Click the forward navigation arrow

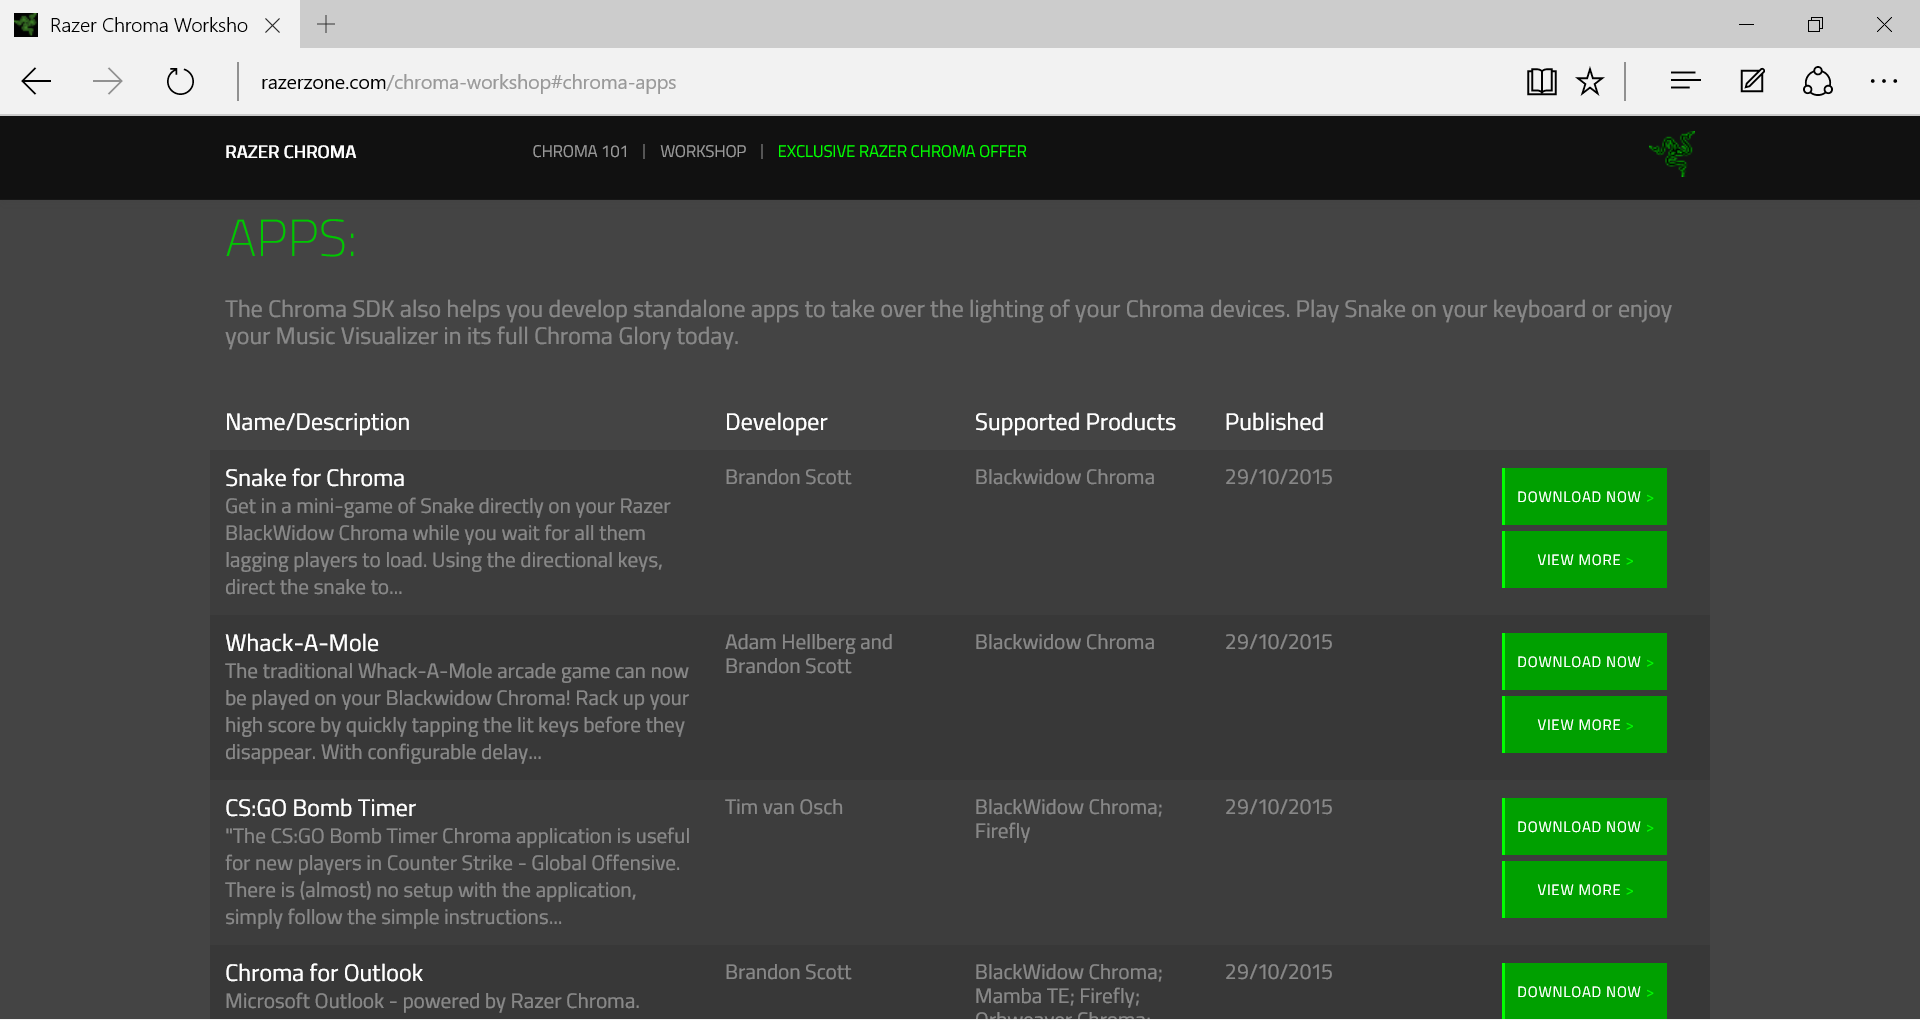(108, 81)
